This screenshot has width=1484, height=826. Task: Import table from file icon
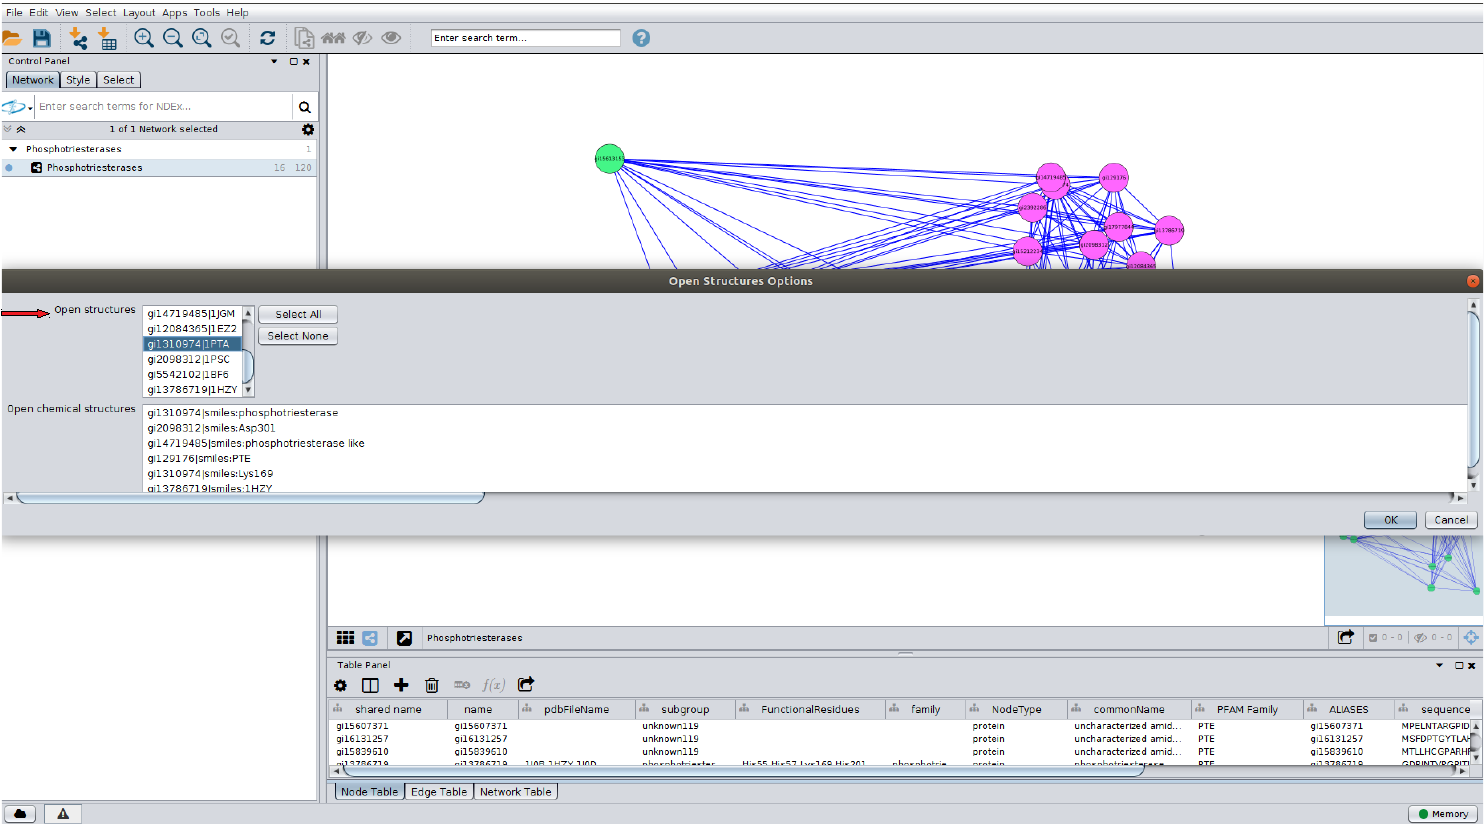[x=107, y=38]
